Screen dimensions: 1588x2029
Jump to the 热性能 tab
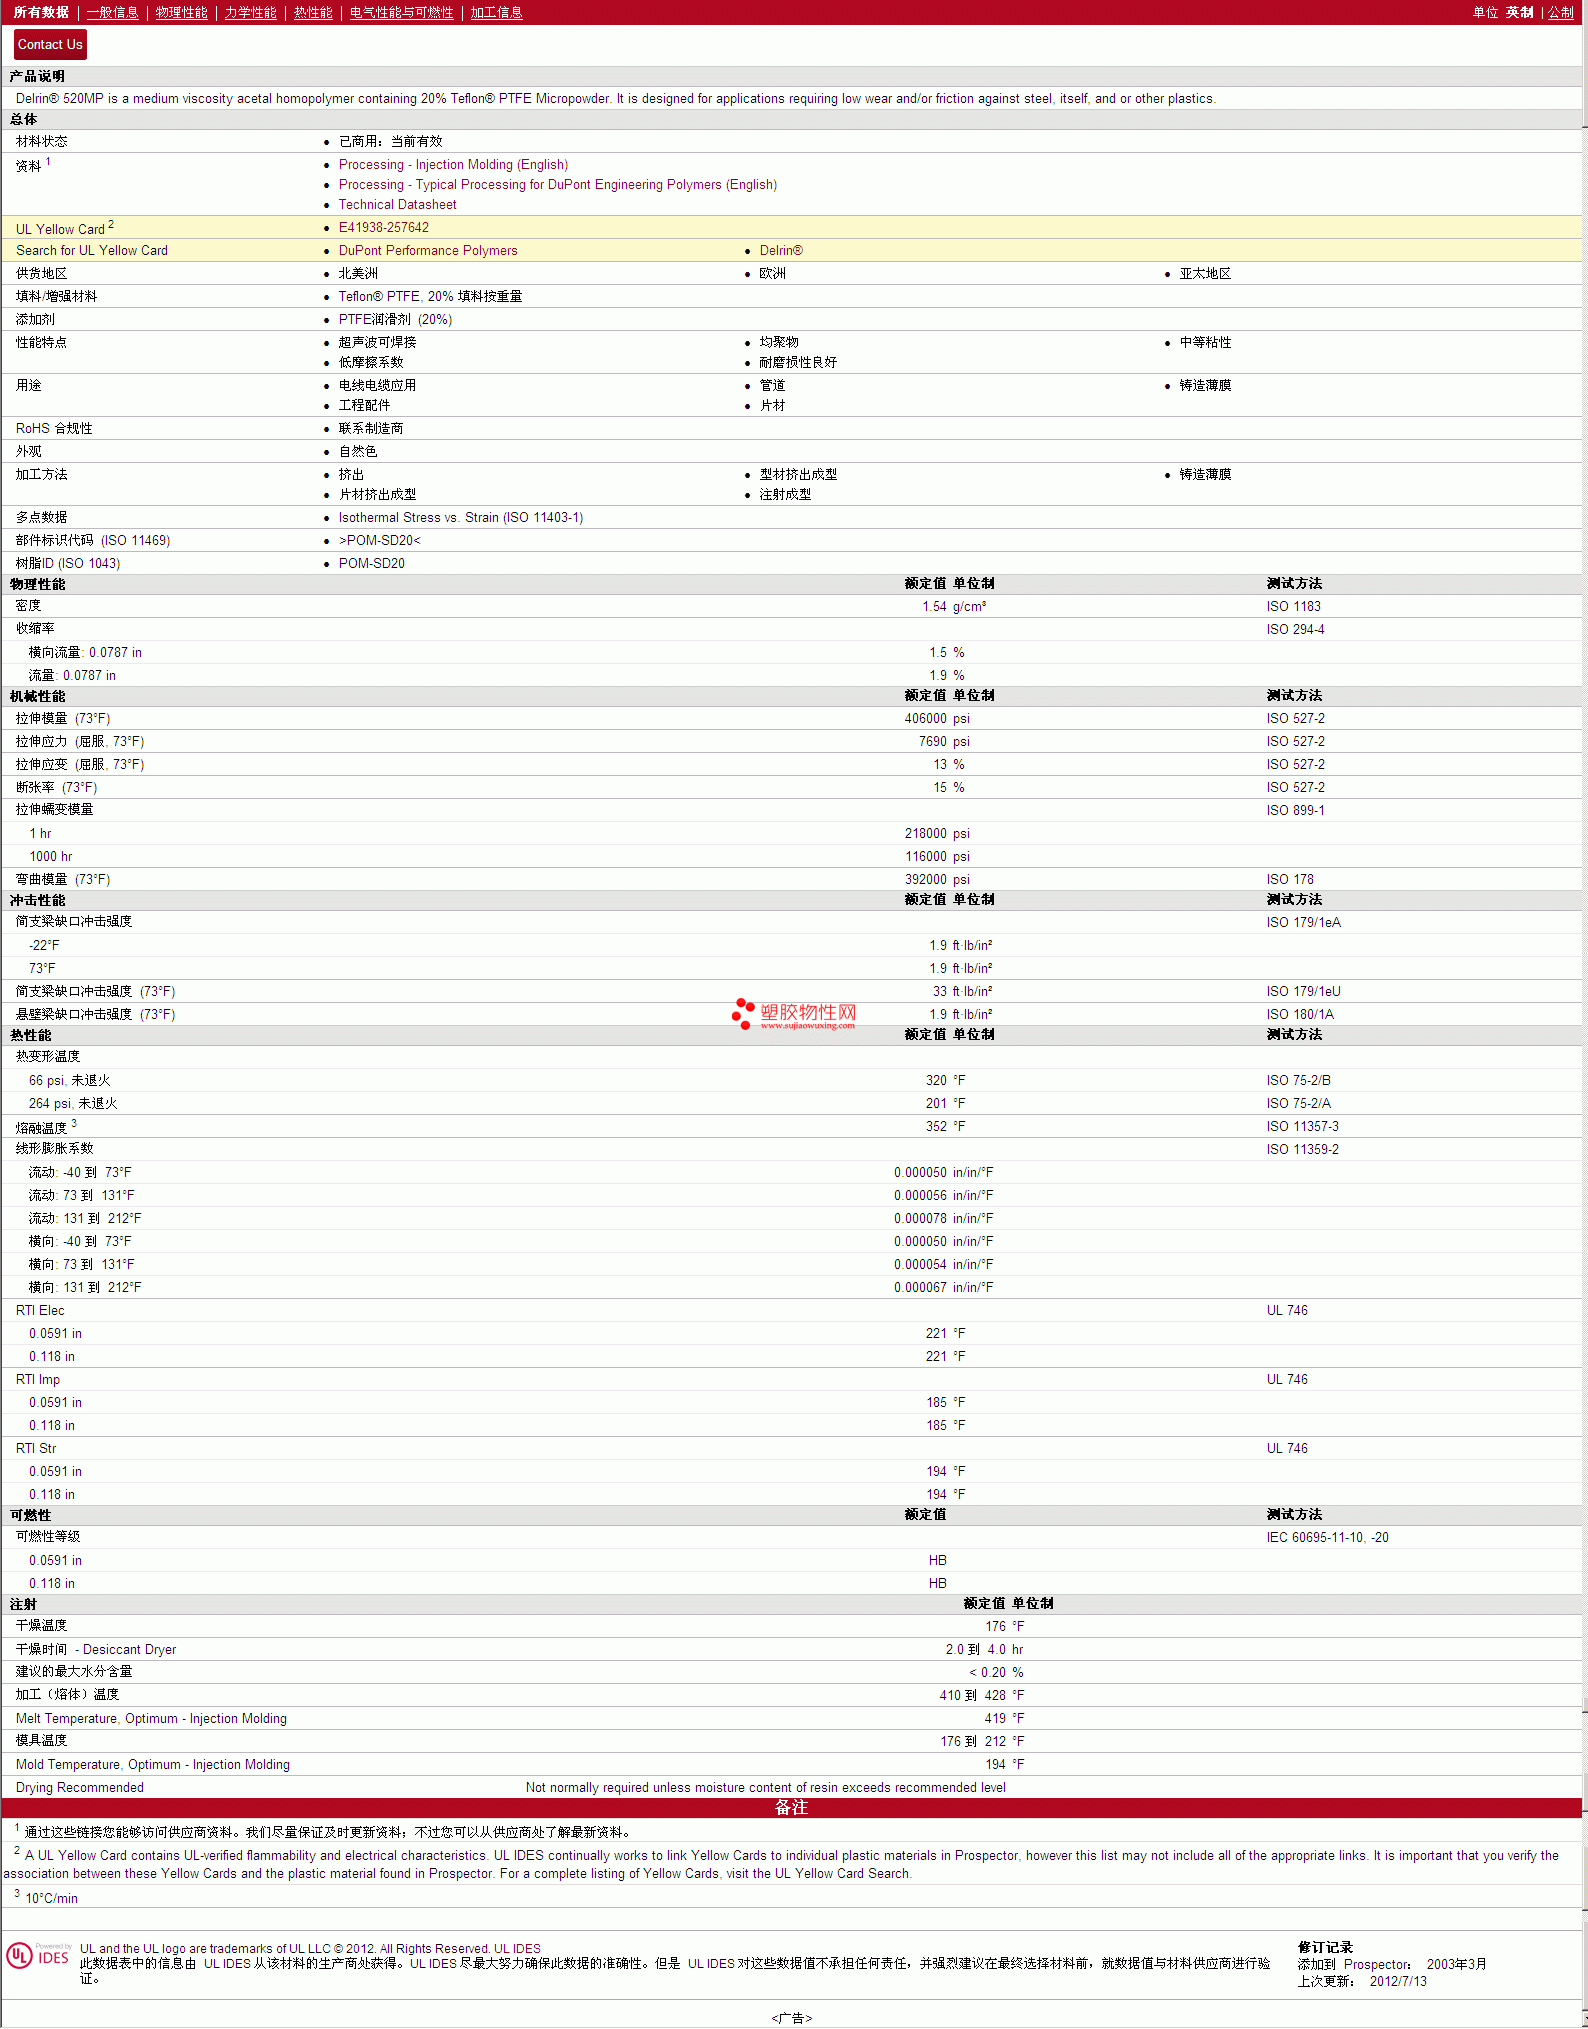click(313, 12)
